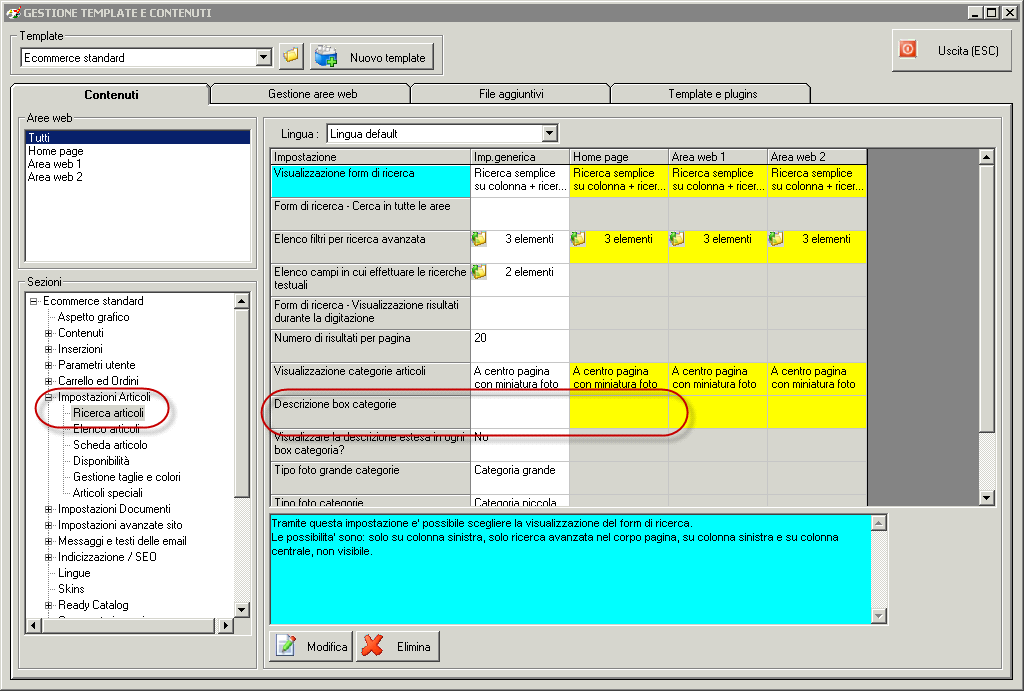This screenshot has width=1024, height=691.
Task: Open the Ecommerce standard template dropdown
Action: [264, 58]
